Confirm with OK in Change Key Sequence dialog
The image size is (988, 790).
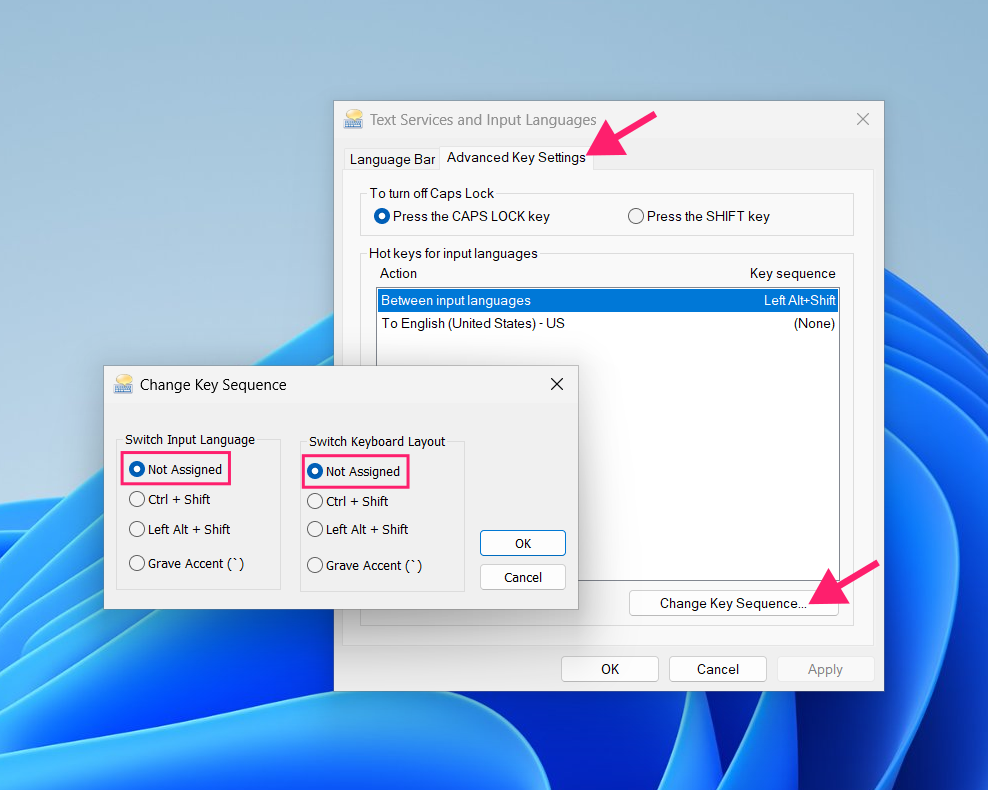coord(523,543)
